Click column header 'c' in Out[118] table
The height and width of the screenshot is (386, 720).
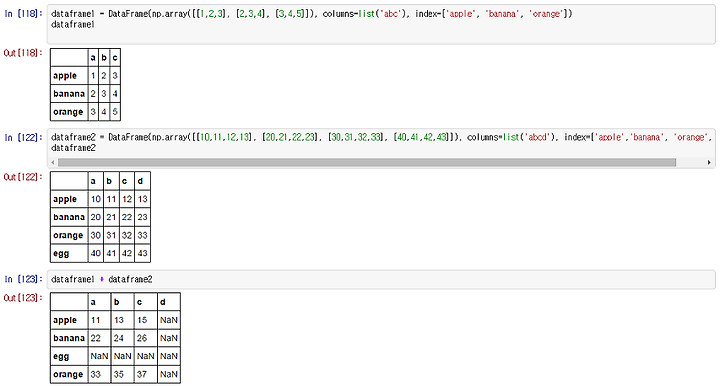coord(115,58)
